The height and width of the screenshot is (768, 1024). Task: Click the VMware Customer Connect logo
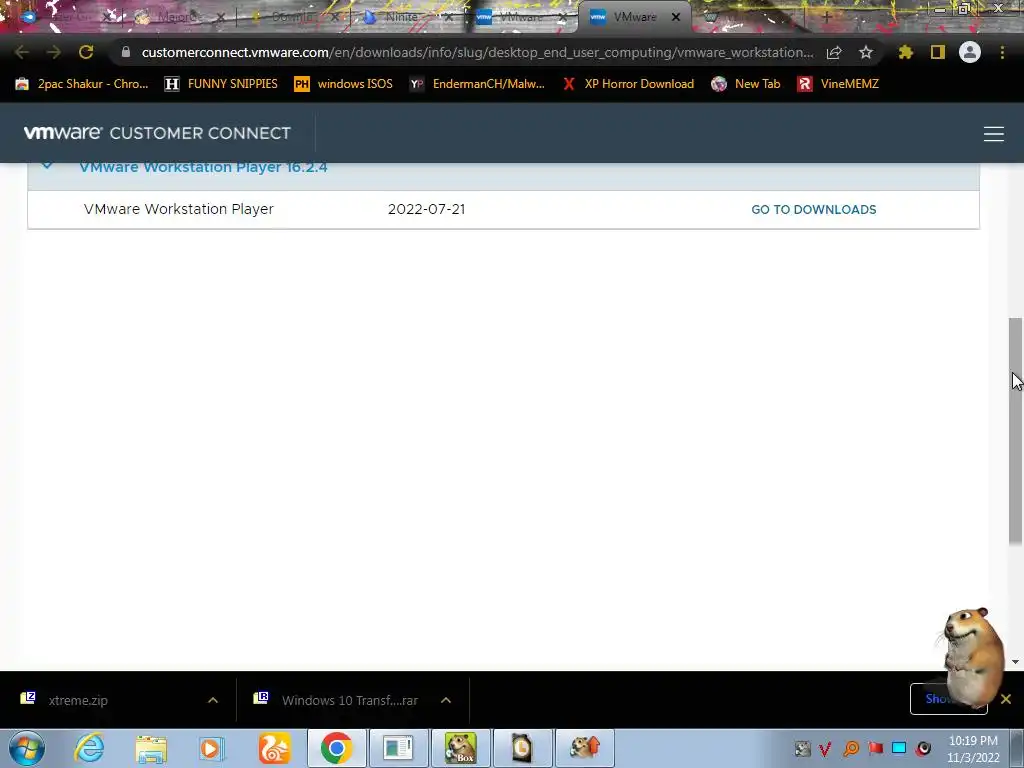click(157, 133)
